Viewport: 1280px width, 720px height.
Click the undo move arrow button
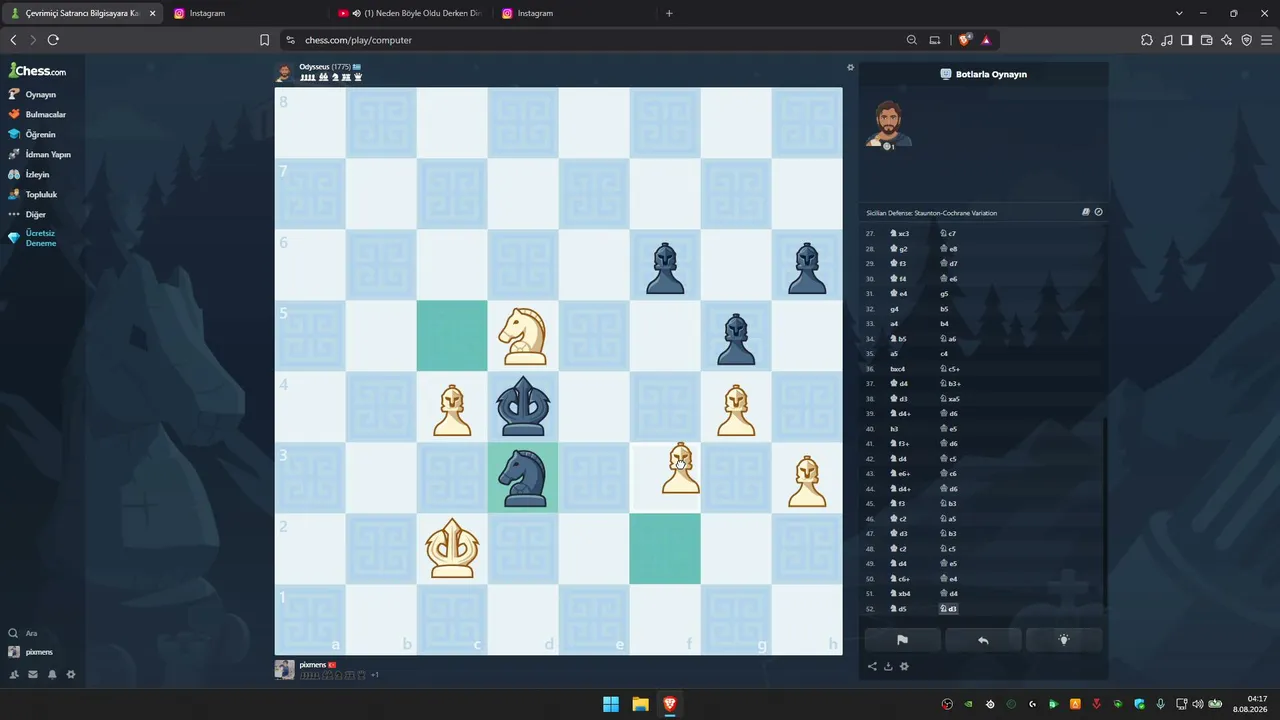click(x=983, y=640)
